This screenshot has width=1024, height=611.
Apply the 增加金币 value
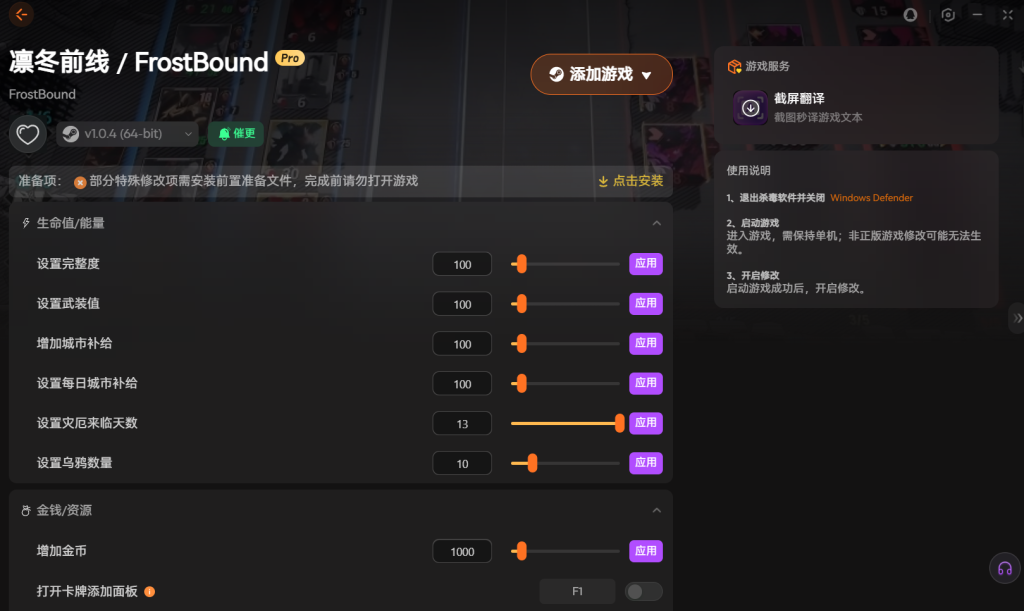(x=646, y=551)
